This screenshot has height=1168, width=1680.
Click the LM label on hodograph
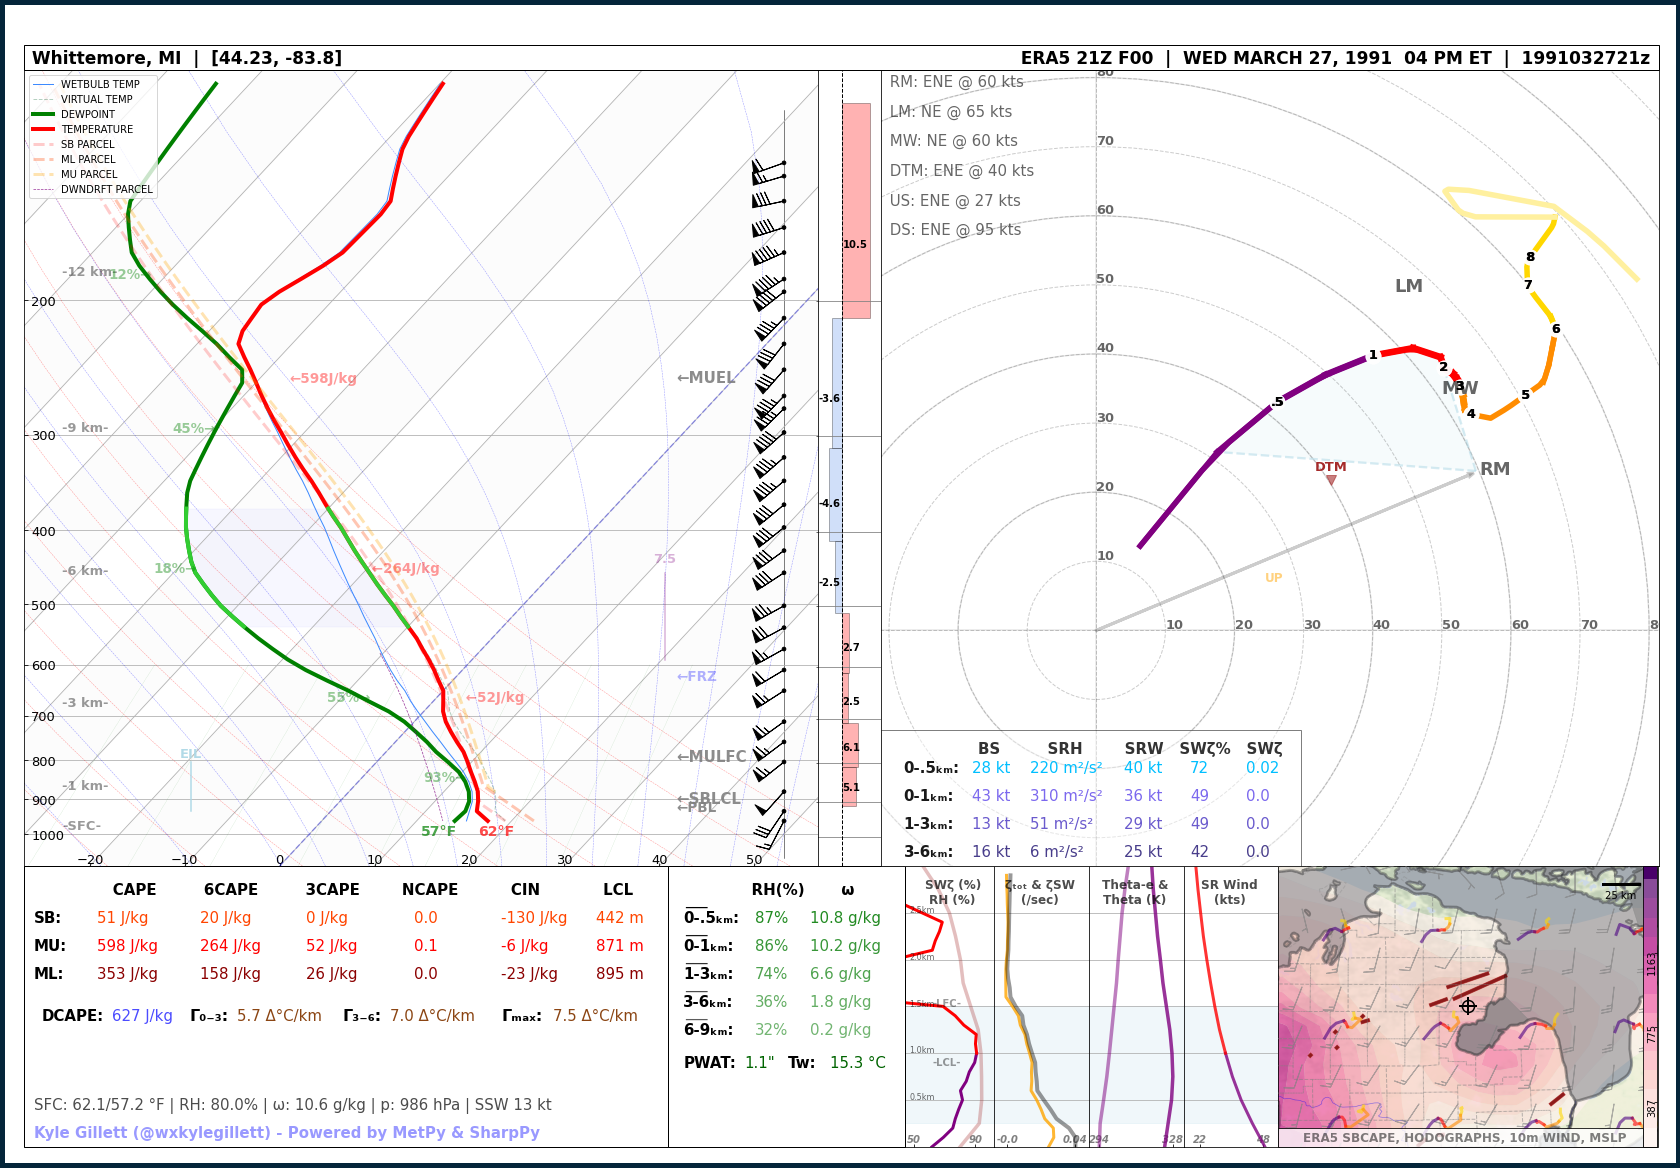1408,286
